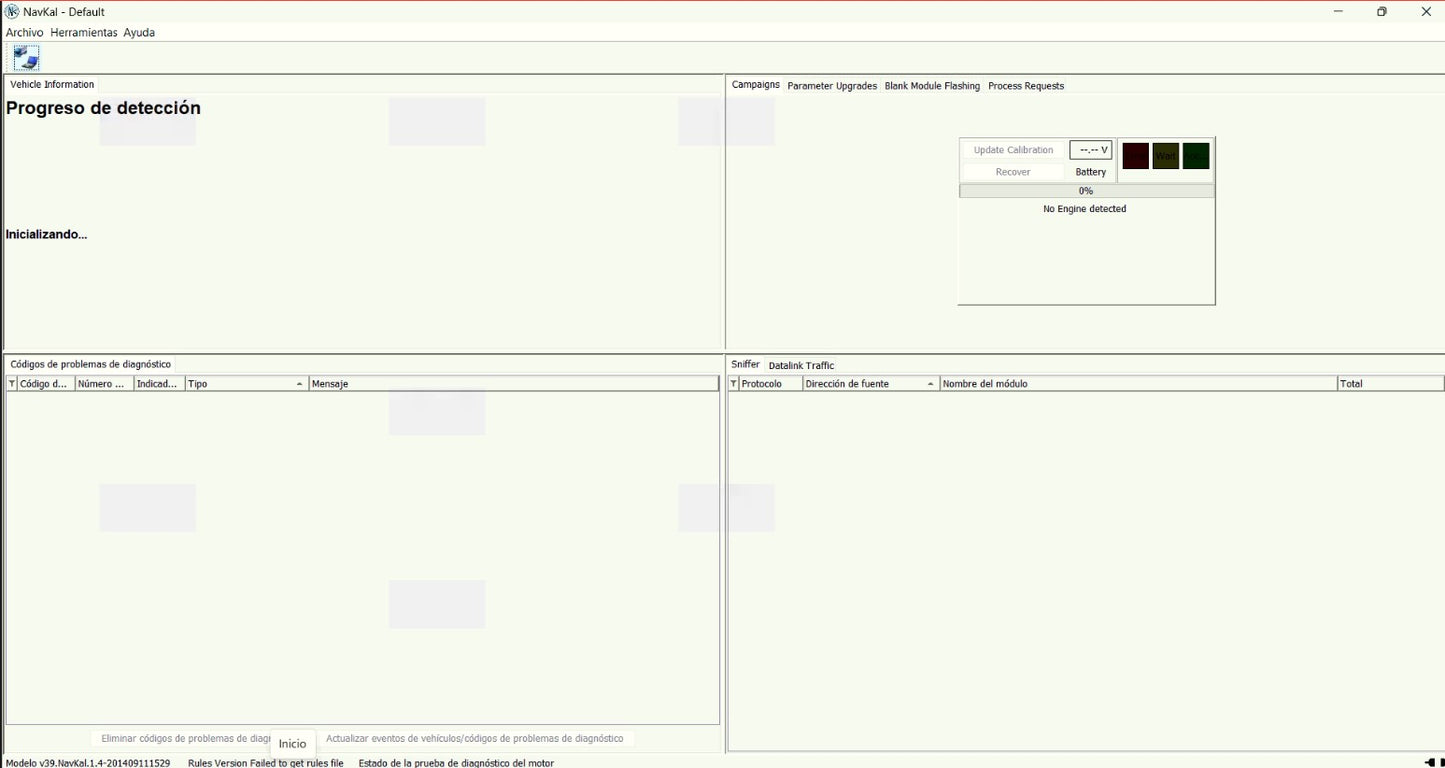Viewport: 1445px width, 768px height.
Task: Click the Update Calibration button
Action: coord(1013,150)
